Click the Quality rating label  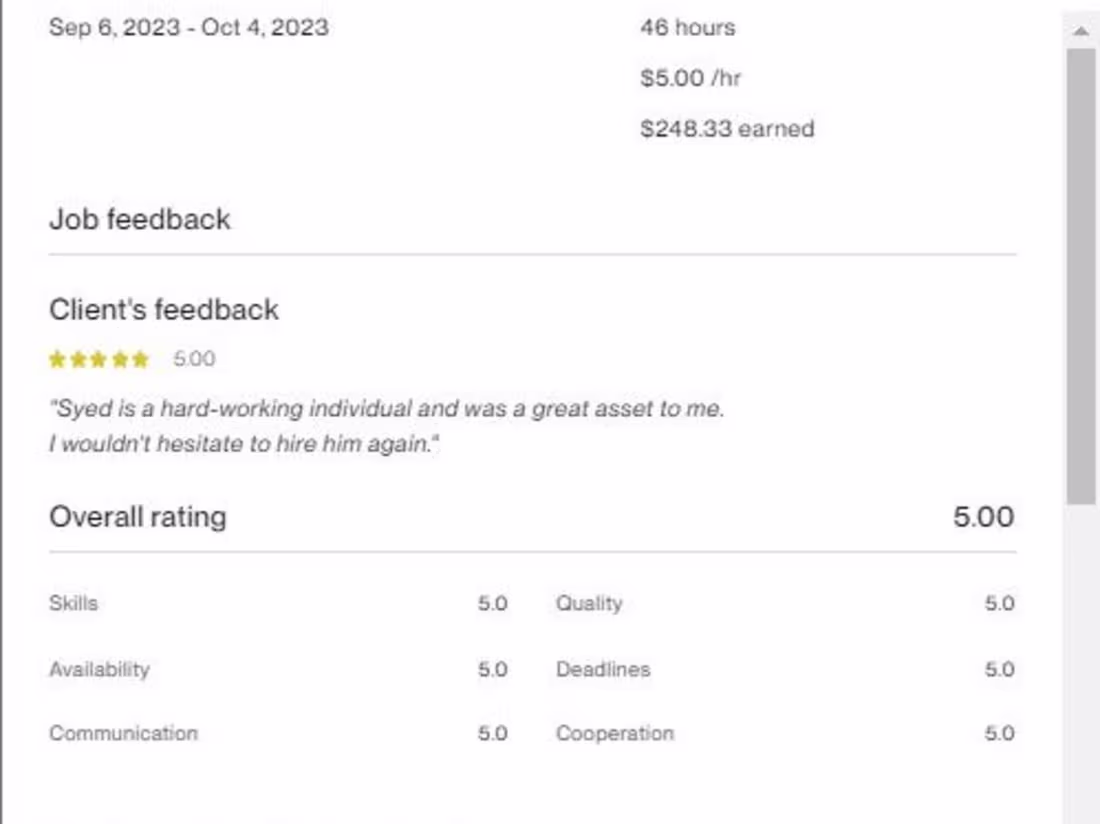pyautogui.click(x=589, y=603)
